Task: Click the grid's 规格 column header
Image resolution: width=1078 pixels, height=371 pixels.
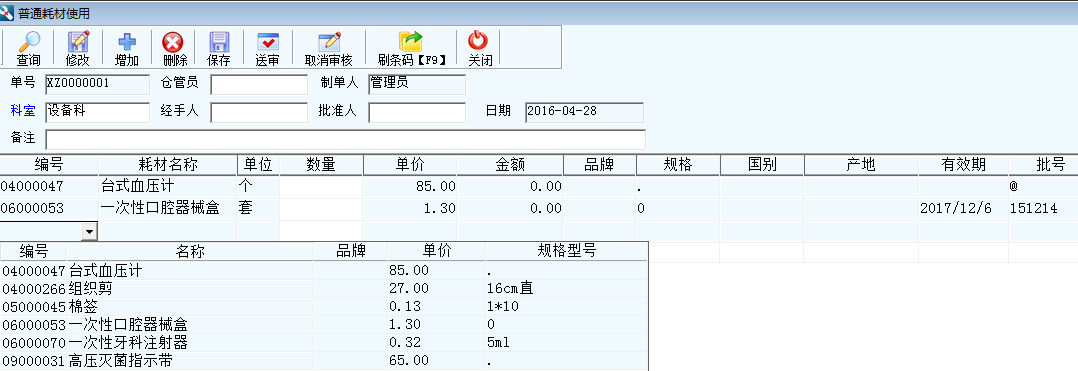Action: [x=678, y=165]
